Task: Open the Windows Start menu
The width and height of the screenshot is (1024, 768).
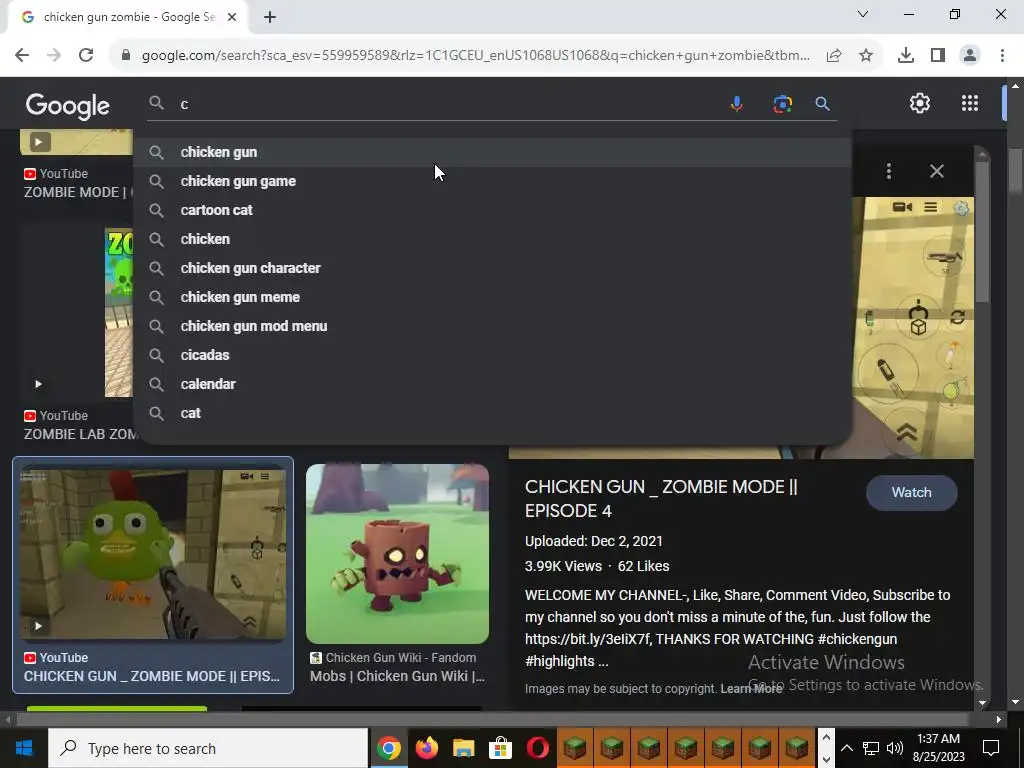Action: click(24, 748)
